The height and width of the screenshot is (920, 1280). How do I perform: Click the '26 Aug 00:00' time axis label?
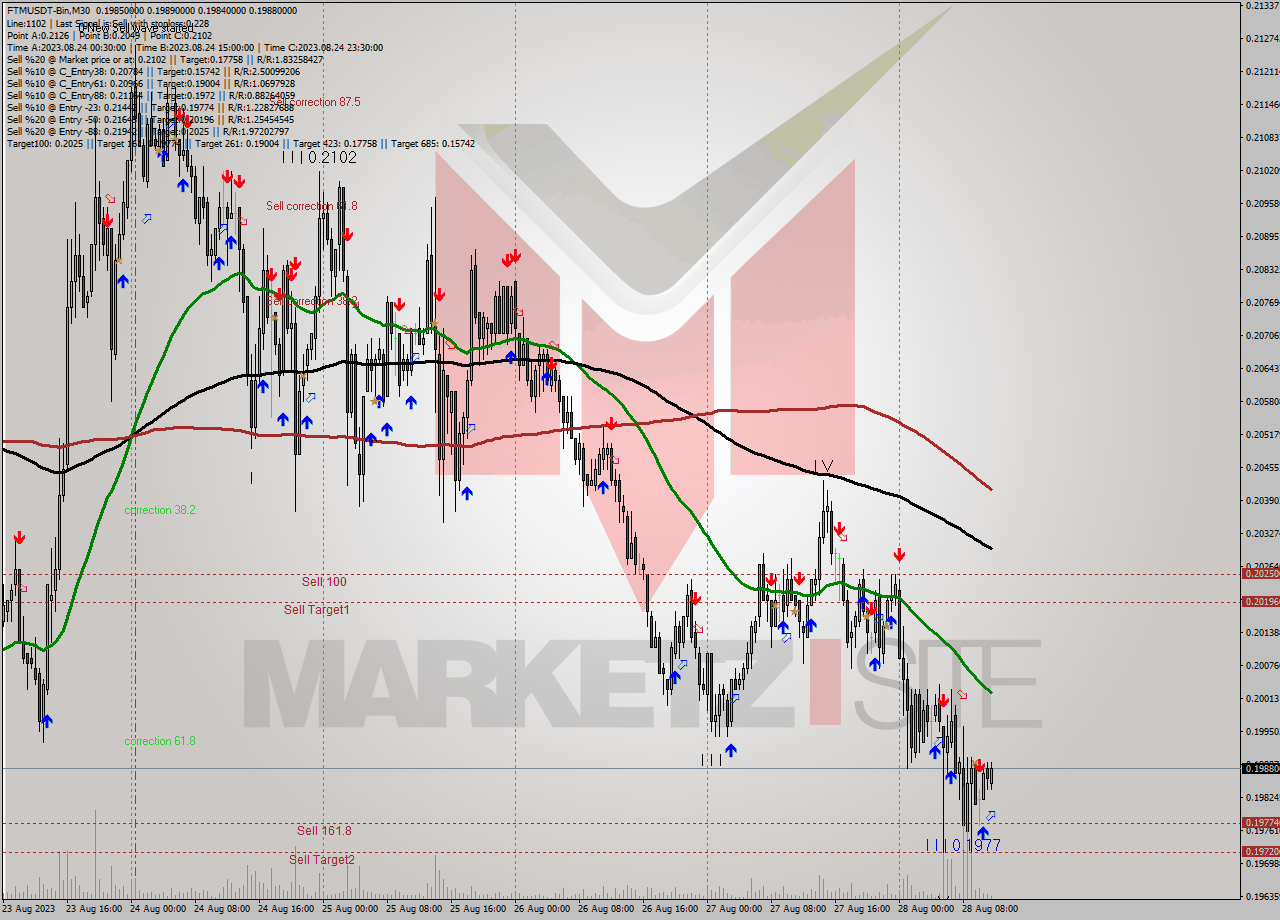click(x=542, y=909)
